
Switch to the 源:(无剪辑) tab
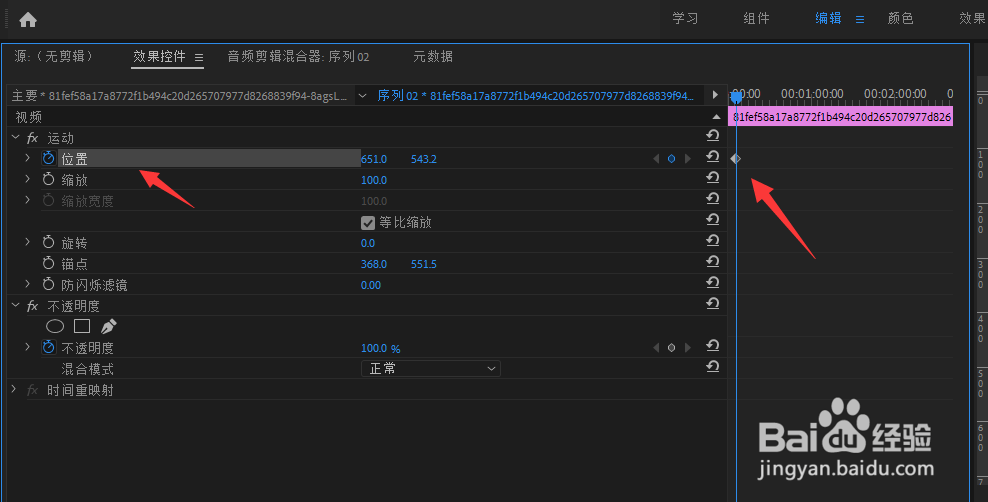tap(54, 57)
